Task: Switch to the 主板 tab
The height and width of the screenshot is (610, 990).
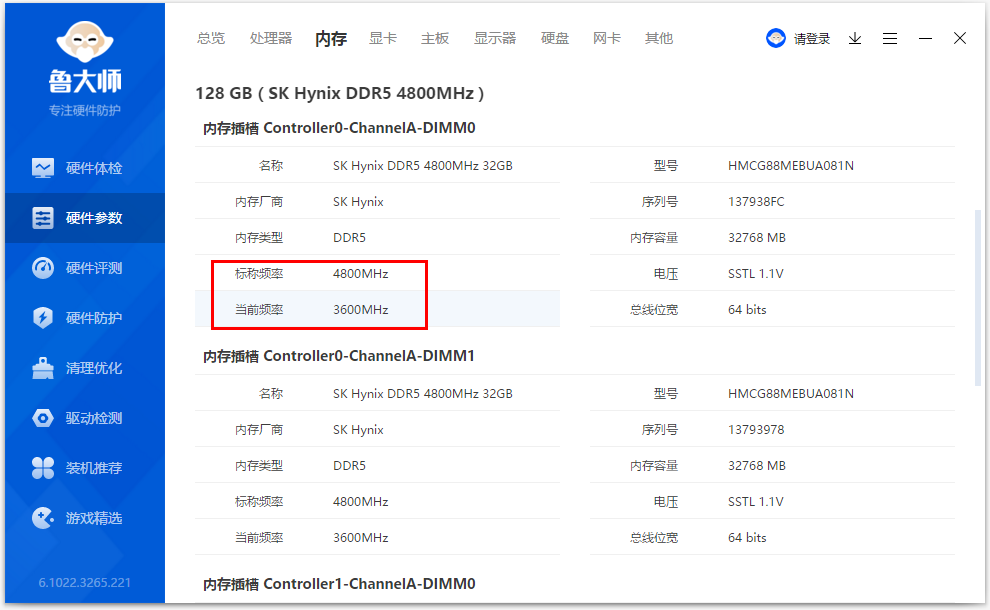Action: pos(434,38)
